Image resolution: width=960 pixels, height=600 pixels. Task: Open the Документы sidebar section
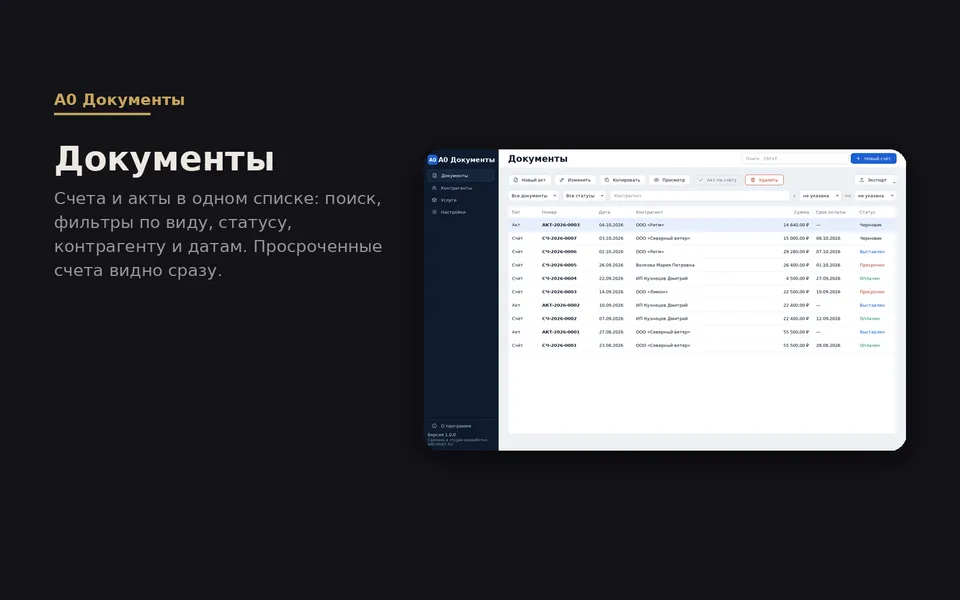[x=461, y=176]
